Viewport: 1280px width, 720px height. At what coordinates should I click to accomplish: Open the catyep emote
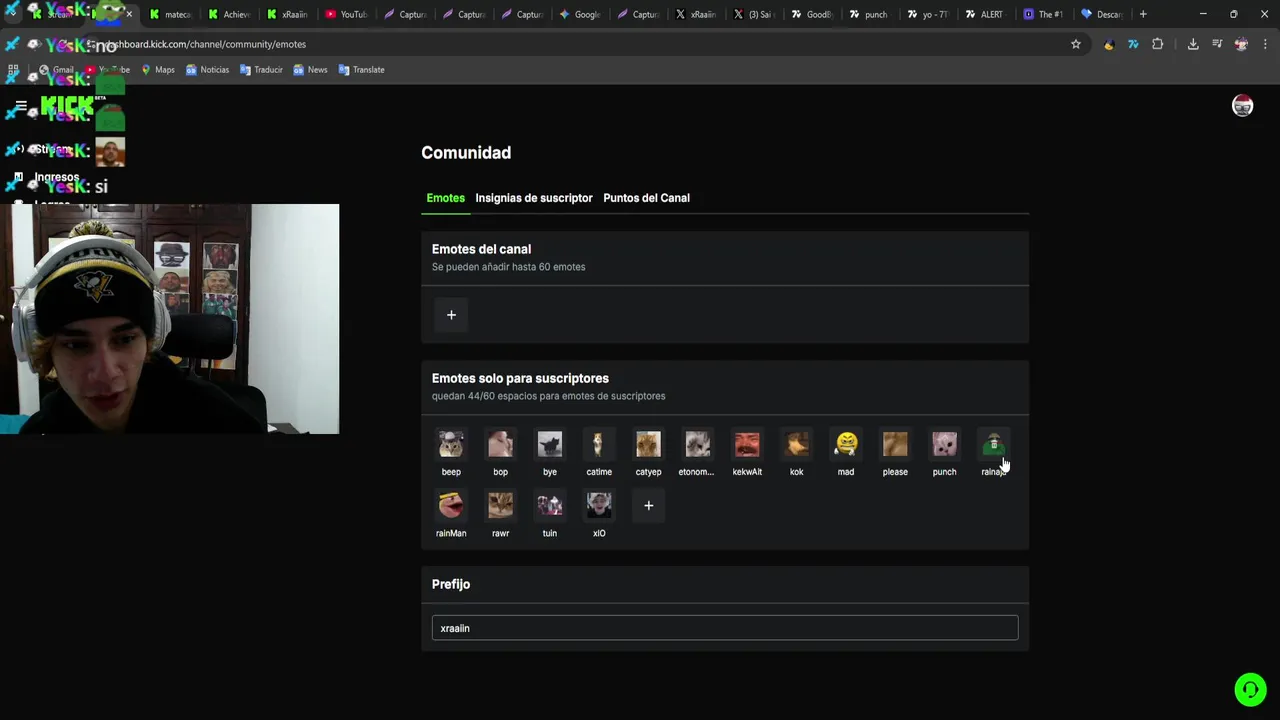pos(648,444)
